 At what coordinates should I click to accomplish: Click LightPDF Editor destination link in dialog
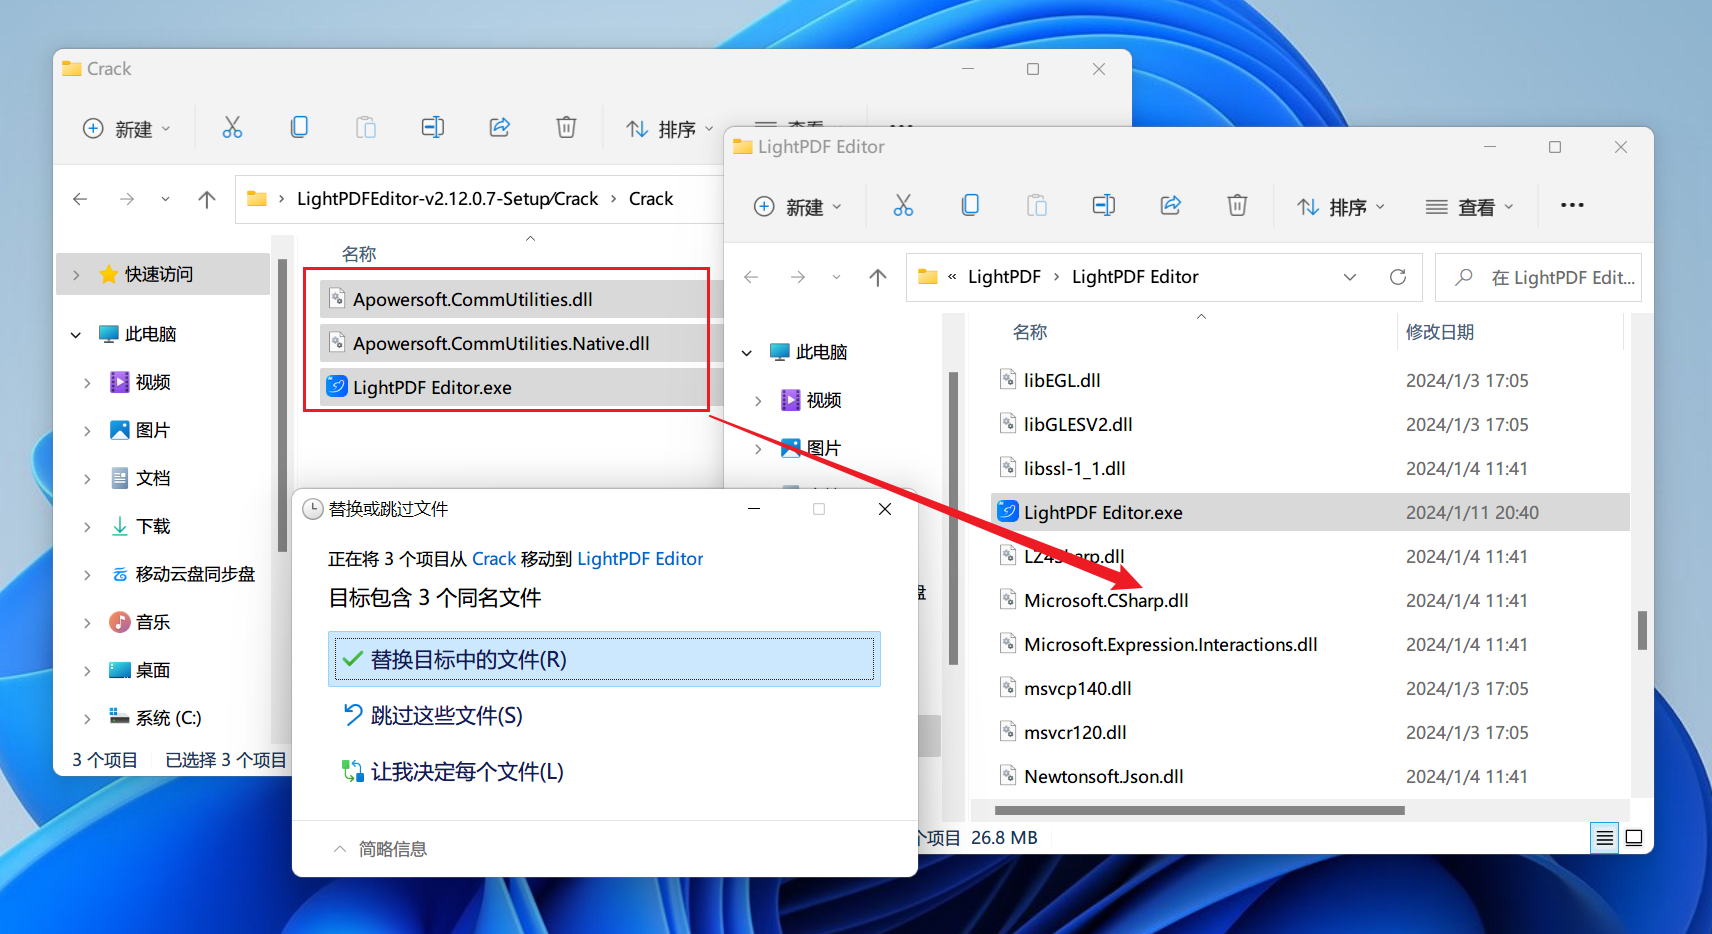coord(640,559)
